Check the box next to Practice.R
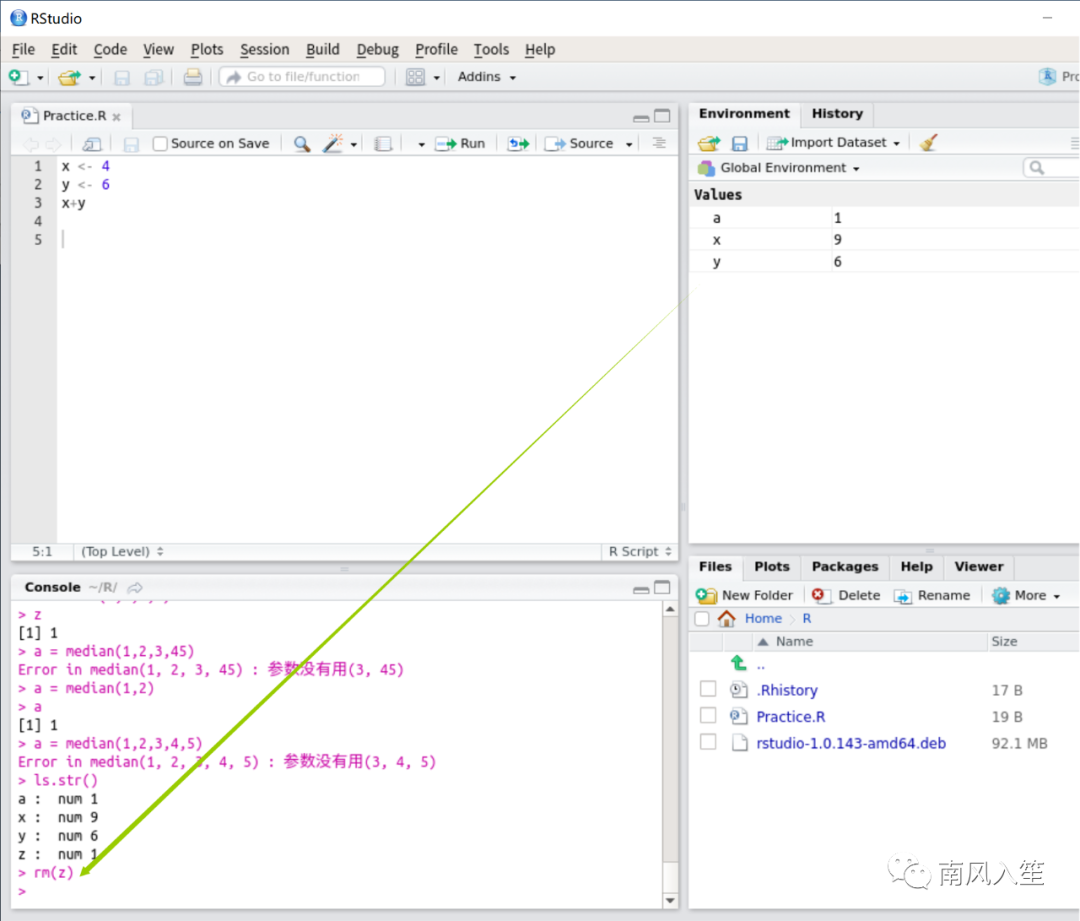The image size is (1080, 921). coord(708,716)
